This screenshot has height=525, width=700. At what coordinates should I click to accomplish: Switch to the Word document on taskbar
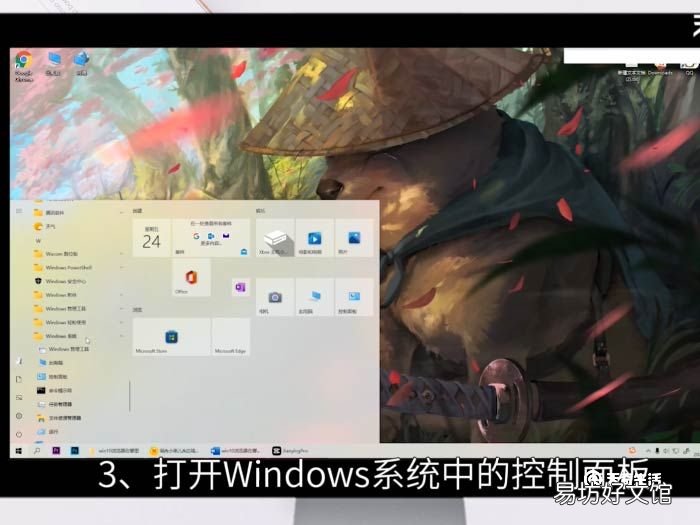236,451
